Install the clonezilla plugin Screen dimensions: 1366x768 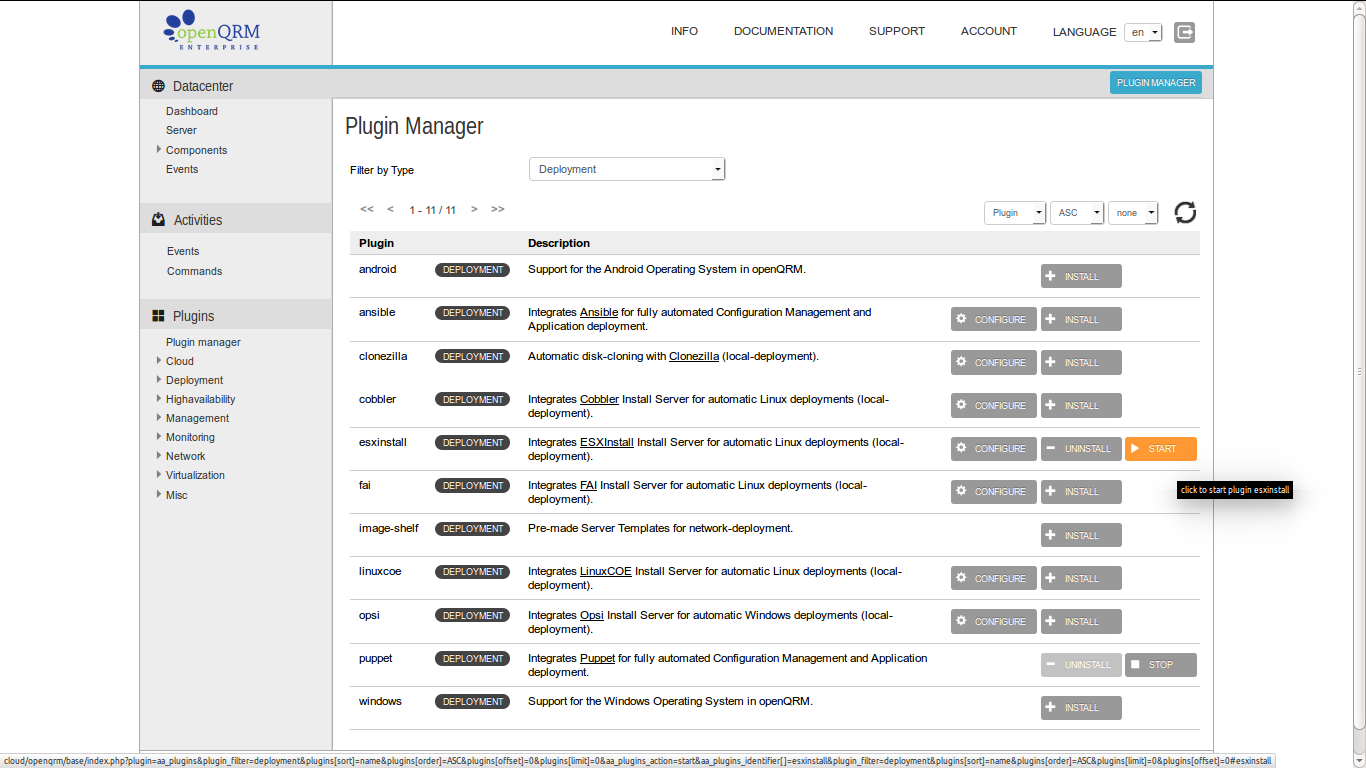click(x=1081, y=362)
